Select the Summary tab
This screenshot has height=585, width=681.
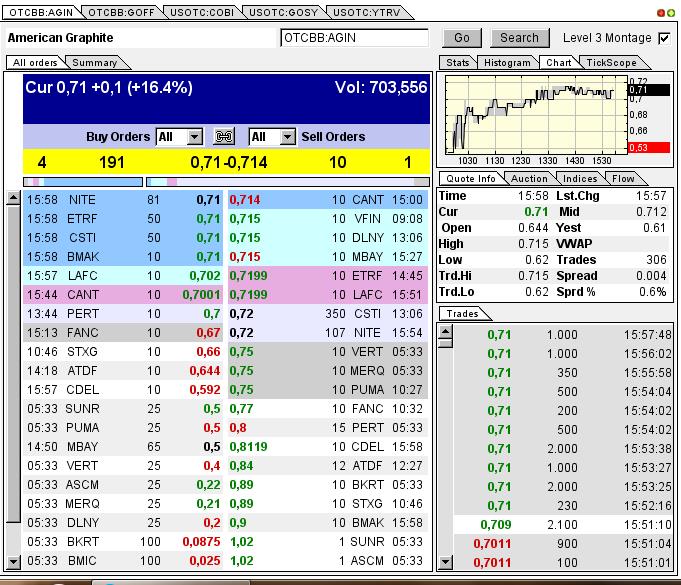tap(94, 62)
